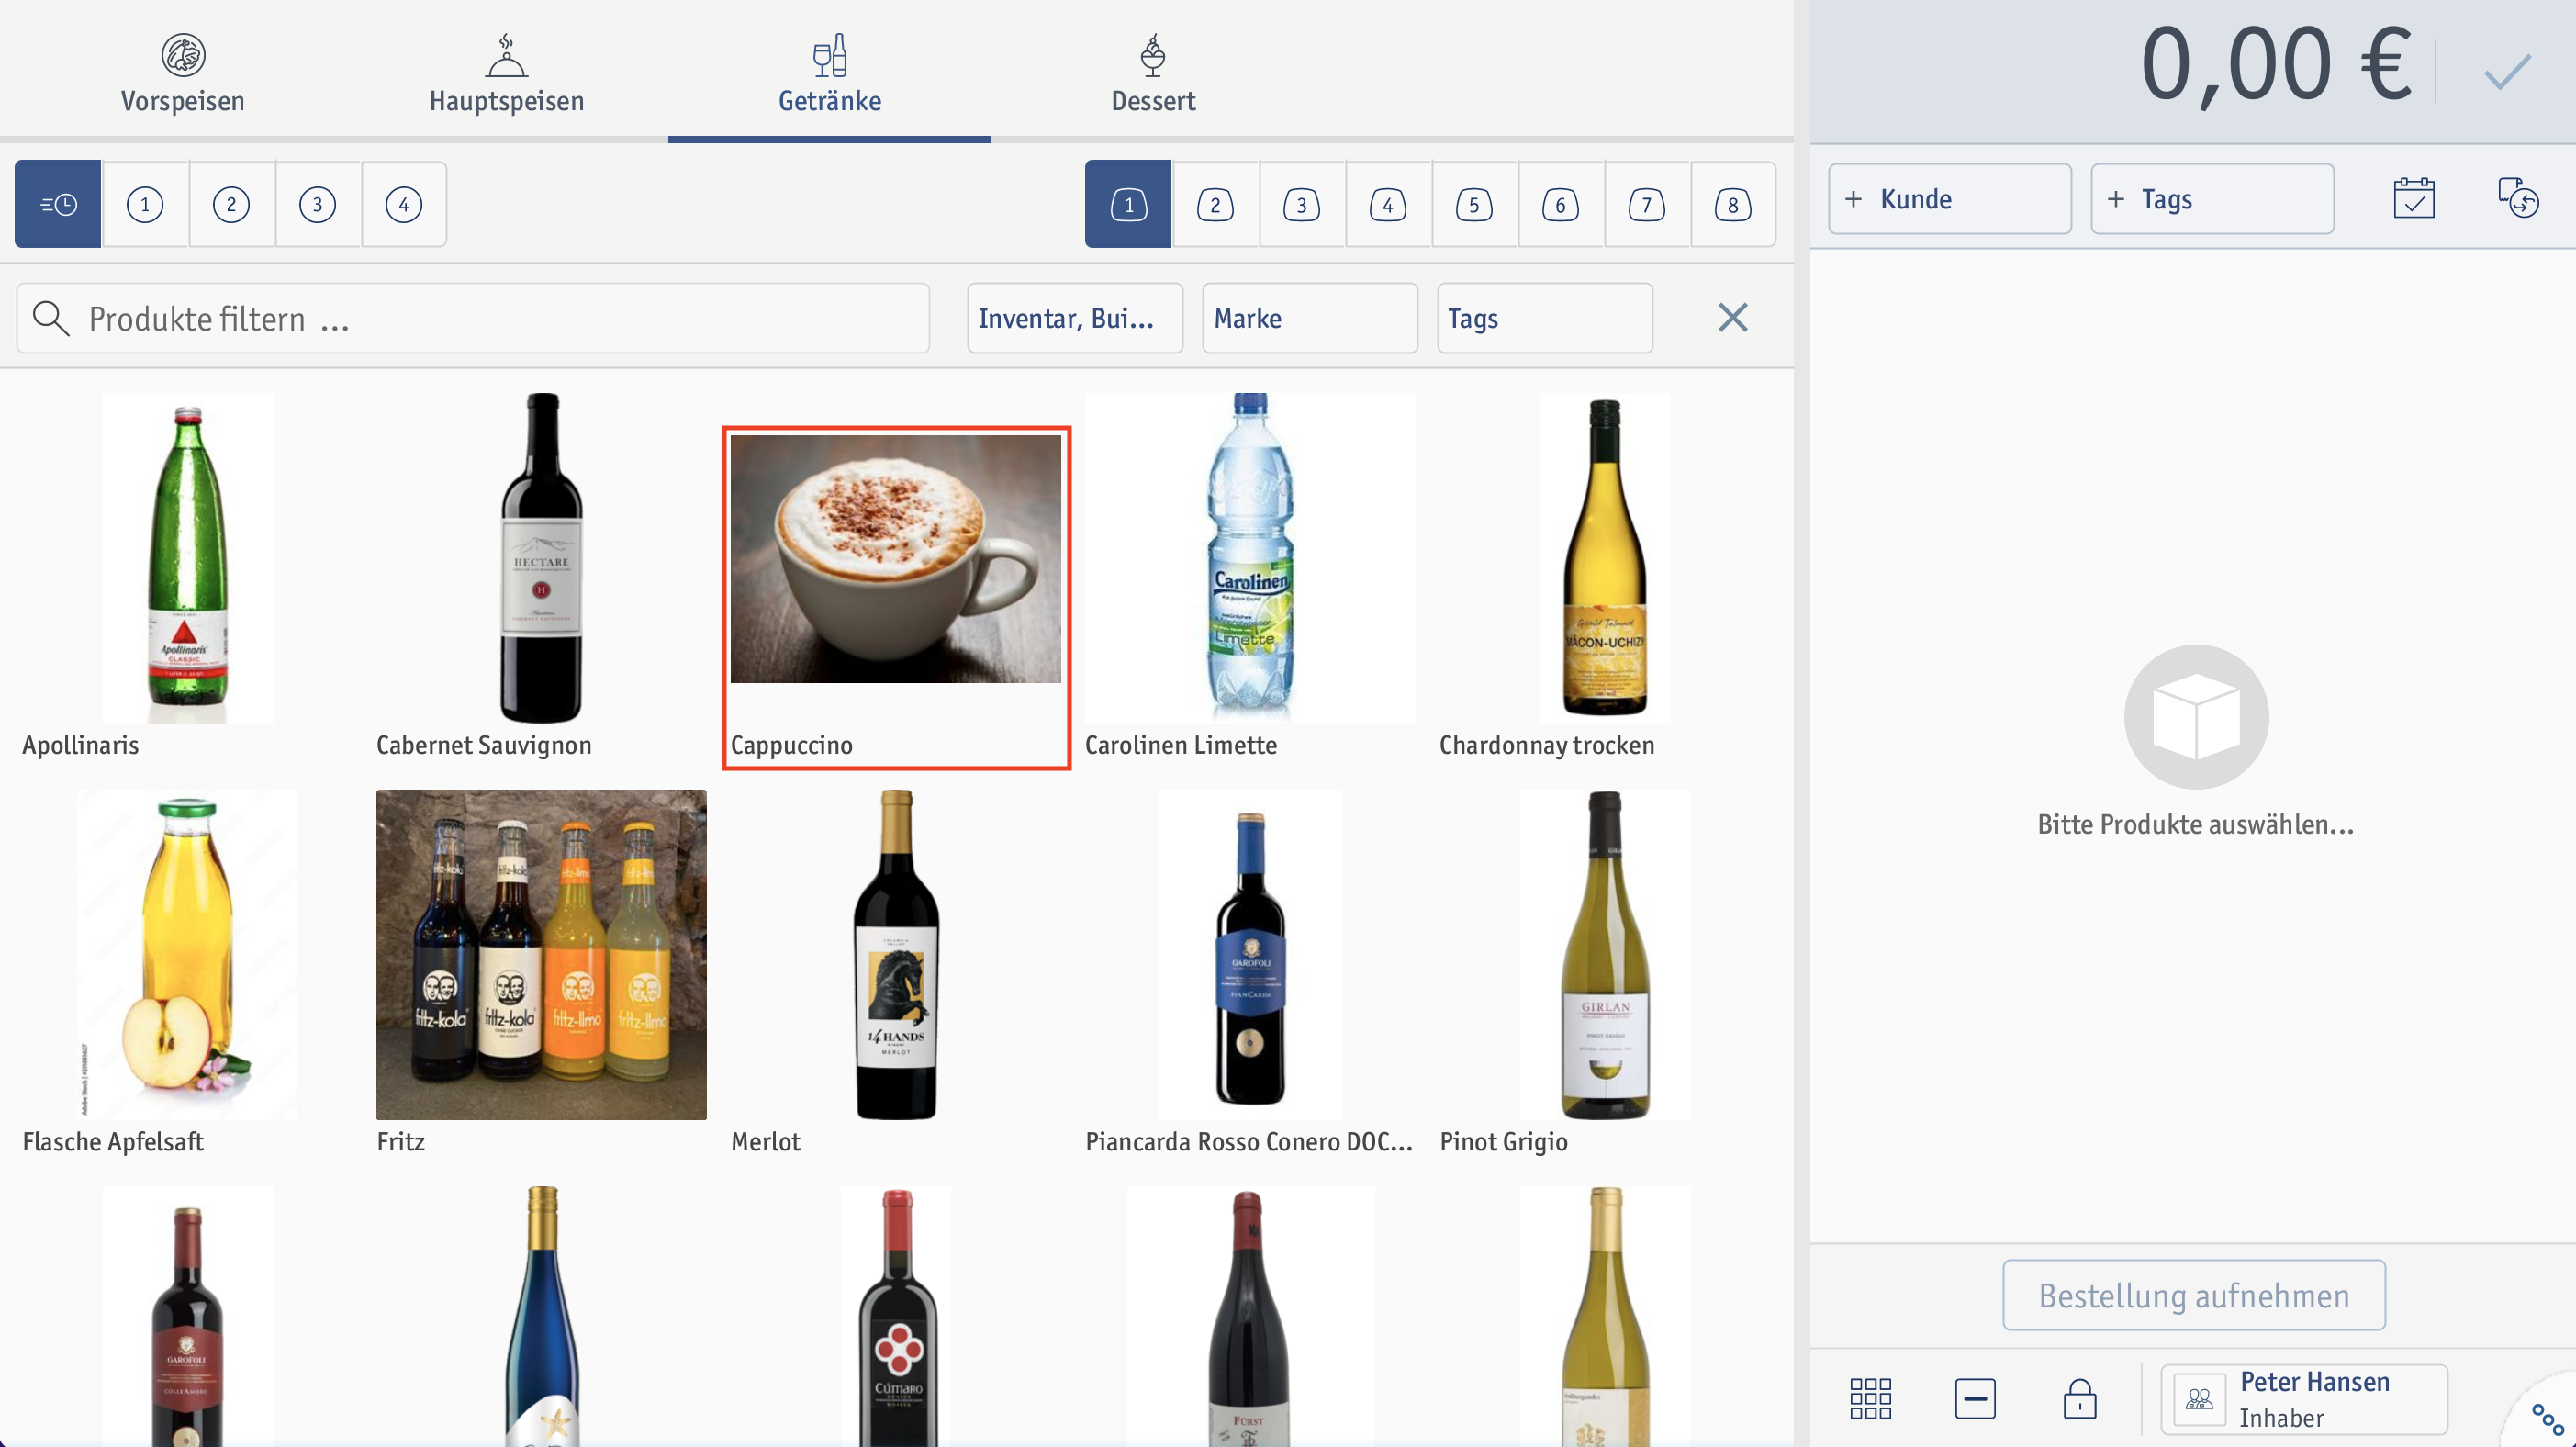Focus the Produkte filtern search field

[x=473, y=318]
